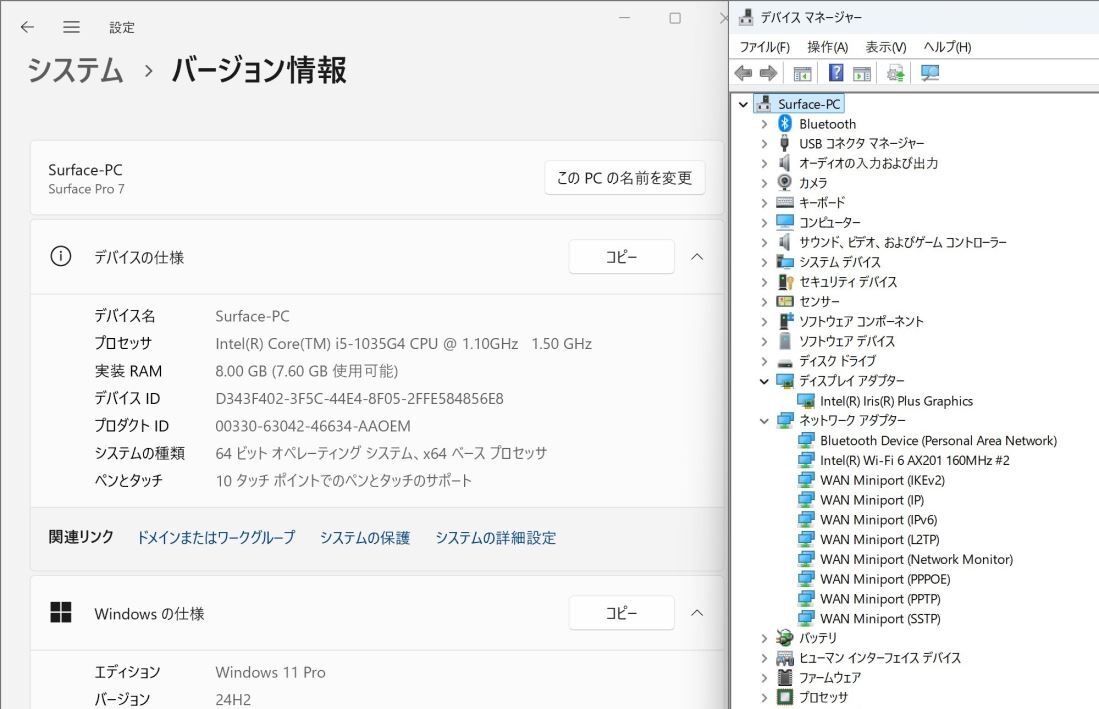The height and width of the screenshot is (709, 1099).
Task: Open the 操作 menu
Action: coord(828,46)
